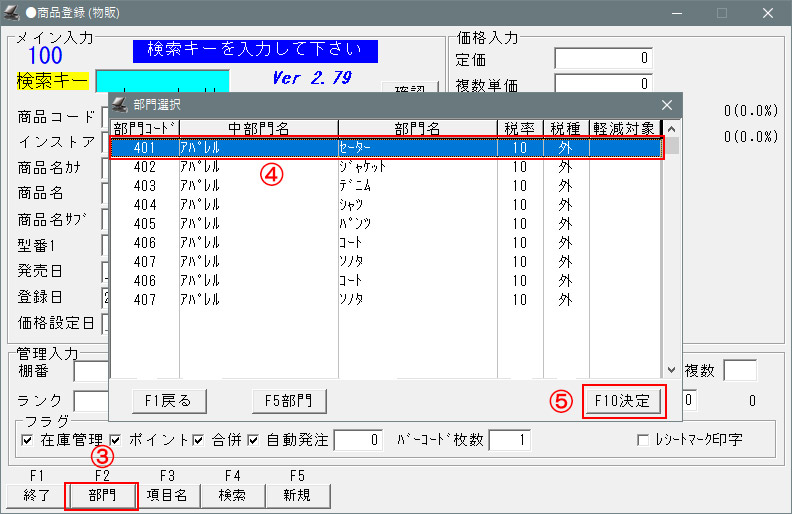Select department row 401 セーター
Viewport: 792px width, 514px height.
(x=385, y=147)
